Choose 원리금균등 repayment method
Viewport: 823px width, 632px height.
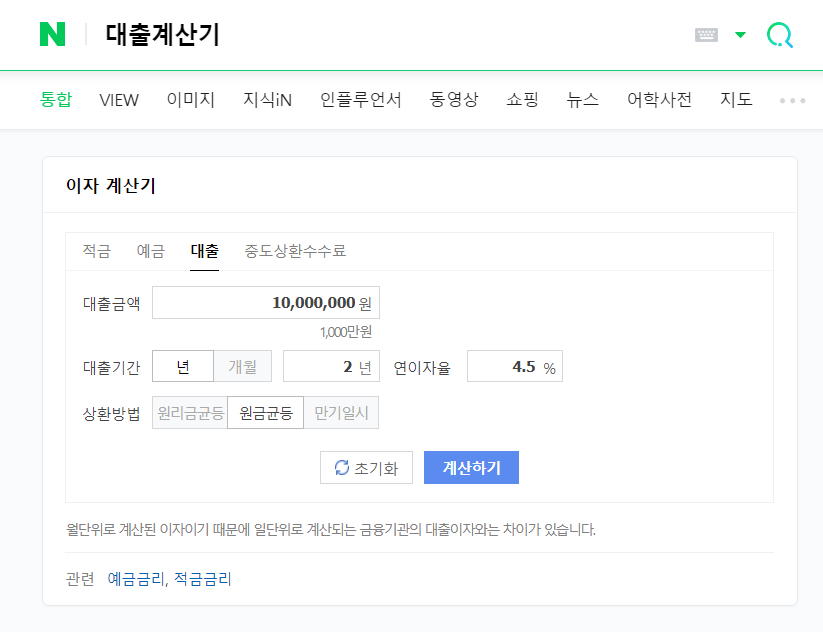point(190,413)
